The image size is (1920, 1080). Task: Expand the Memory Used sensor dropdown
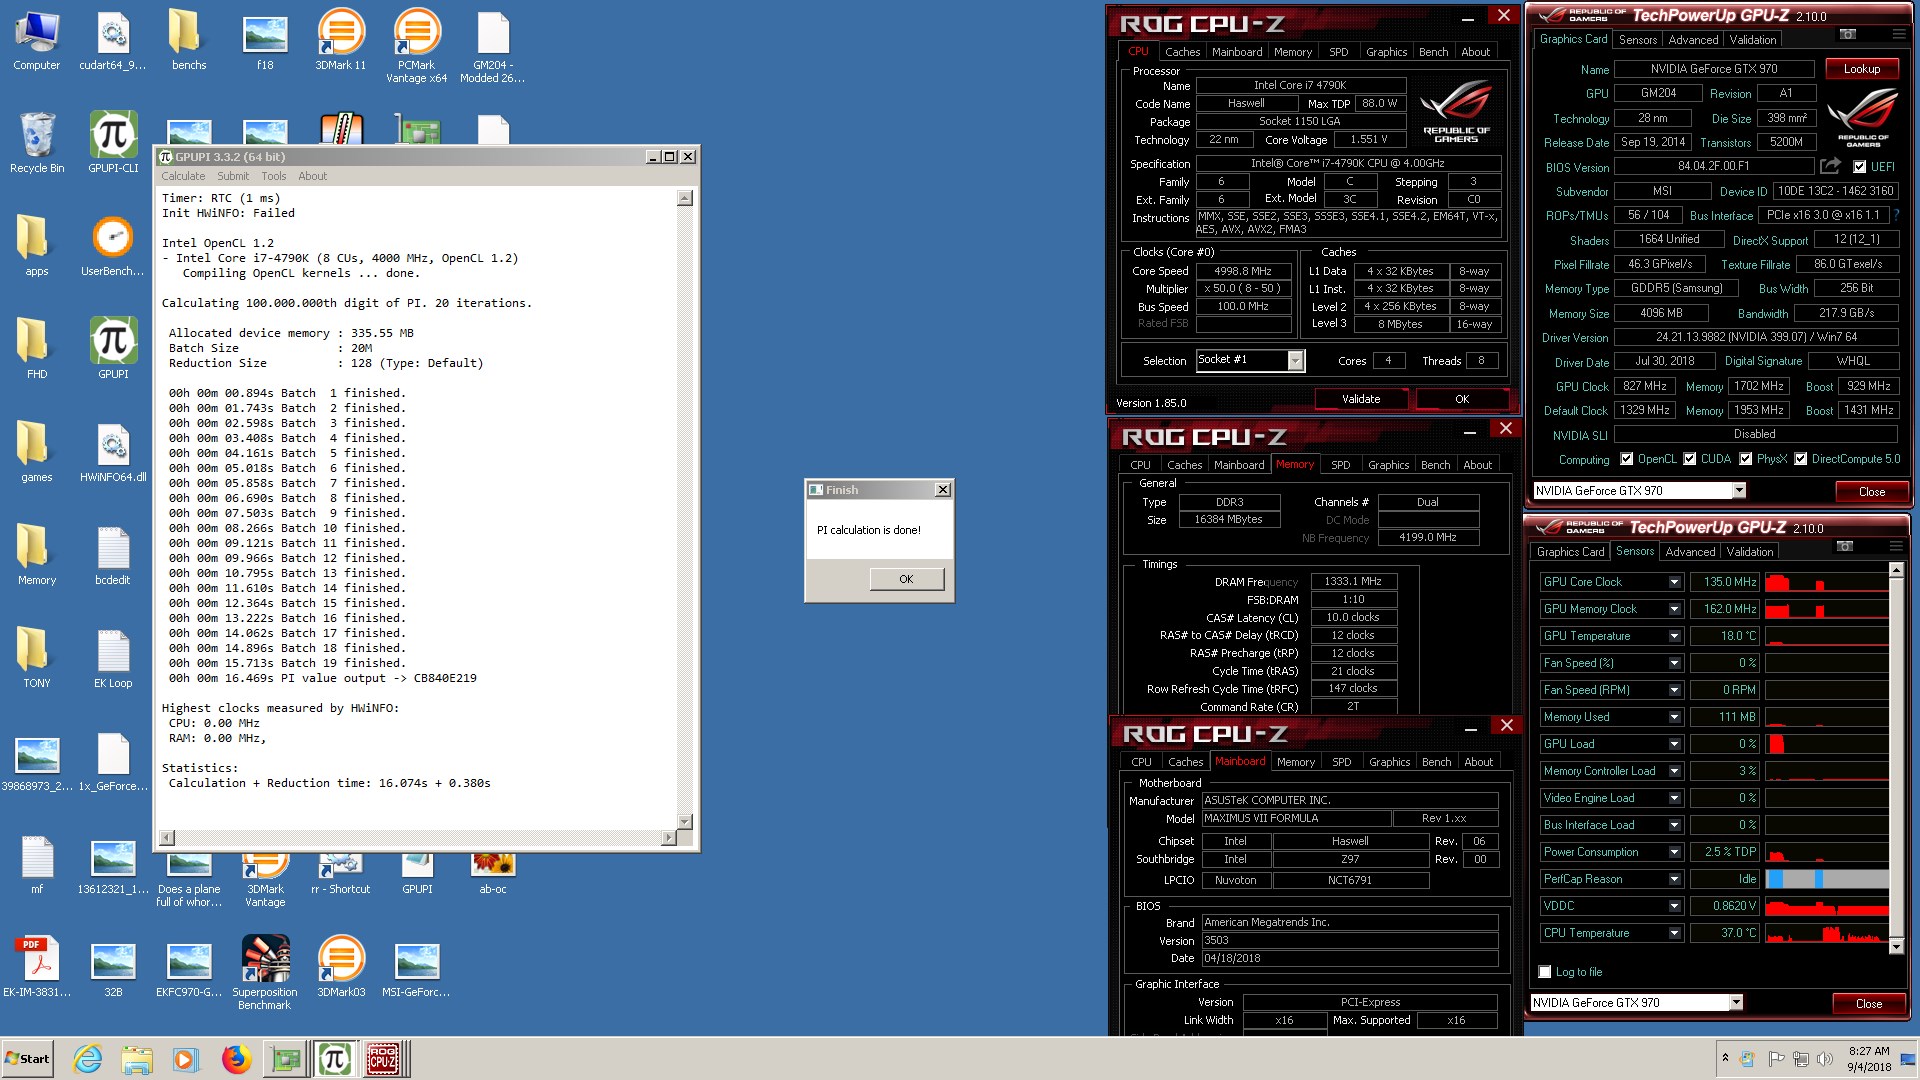tap(1674, 717)
